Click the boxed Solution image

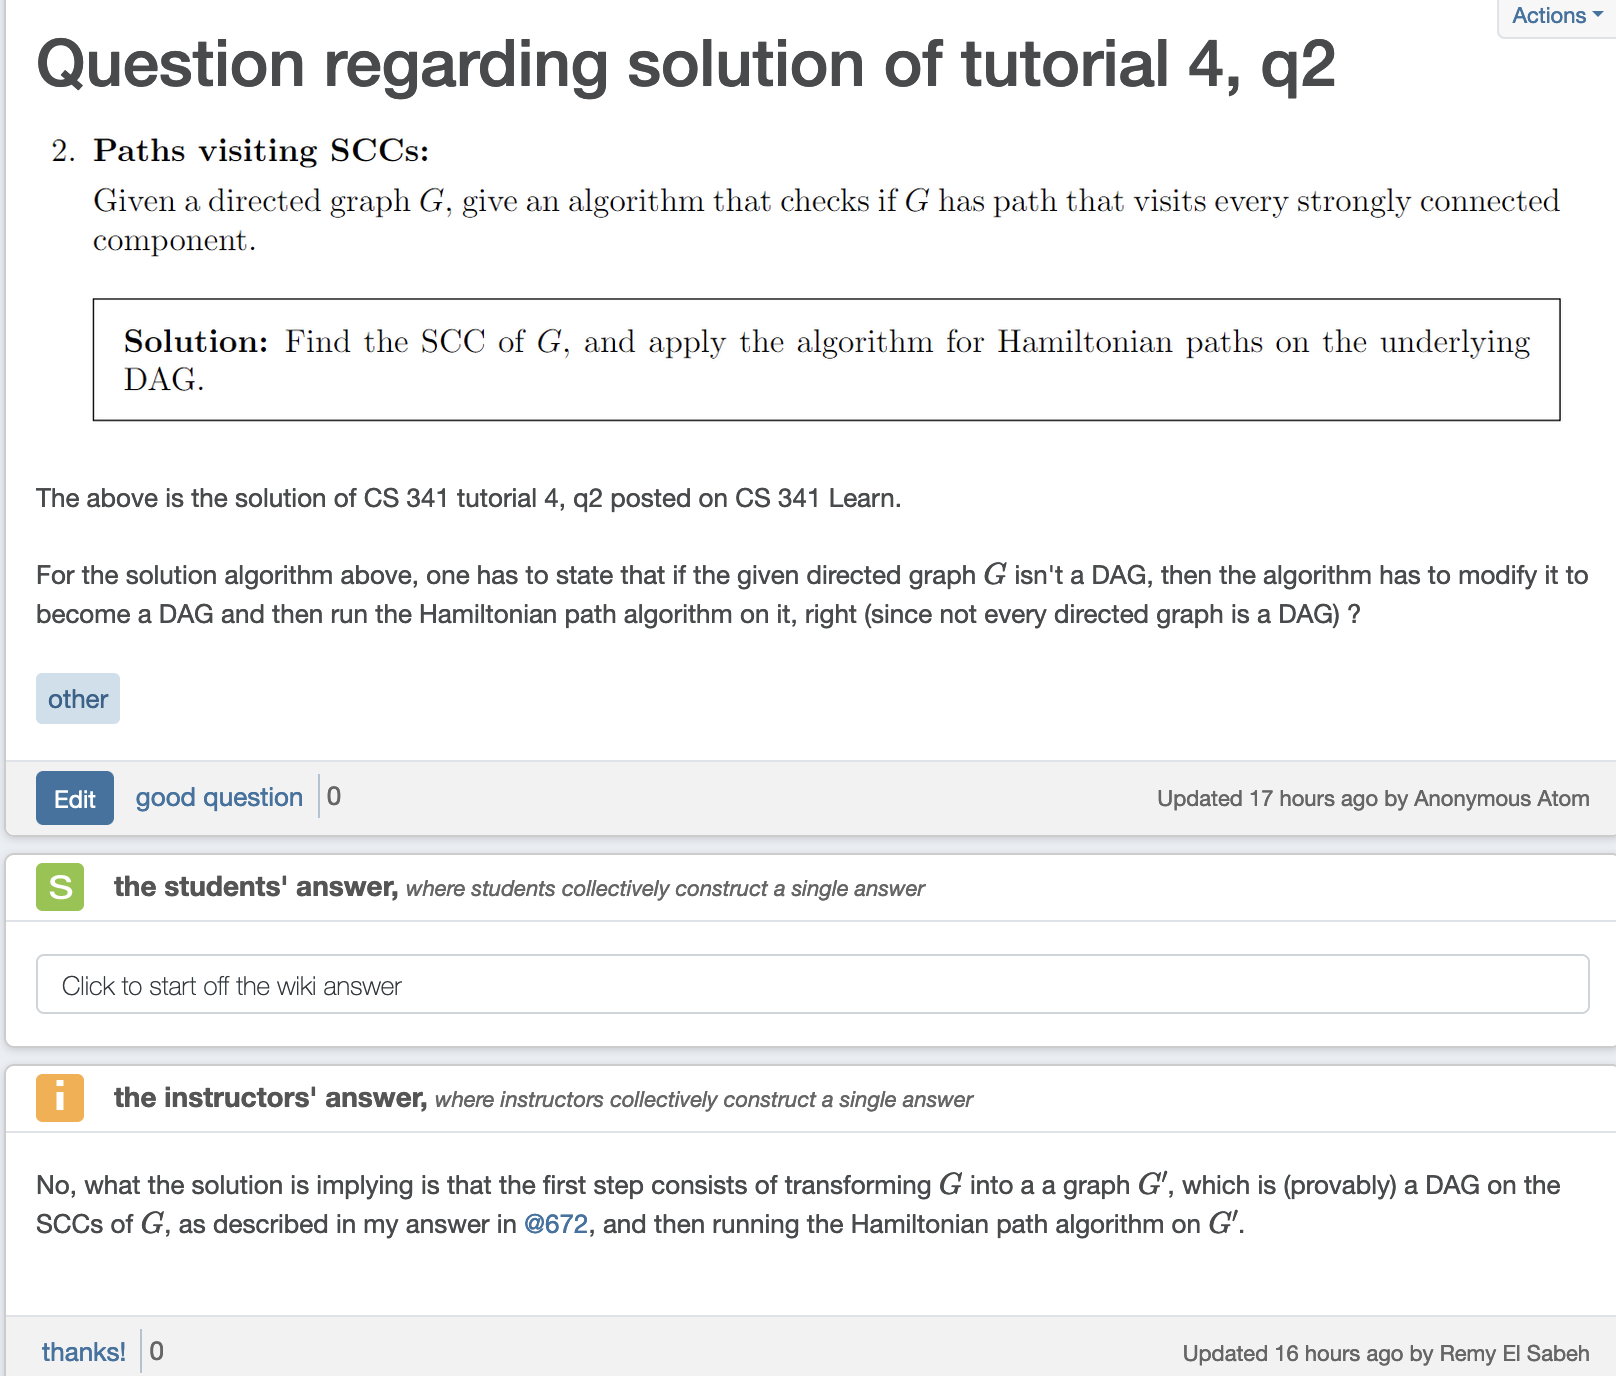pyautogui.click(x=826, y=360)
